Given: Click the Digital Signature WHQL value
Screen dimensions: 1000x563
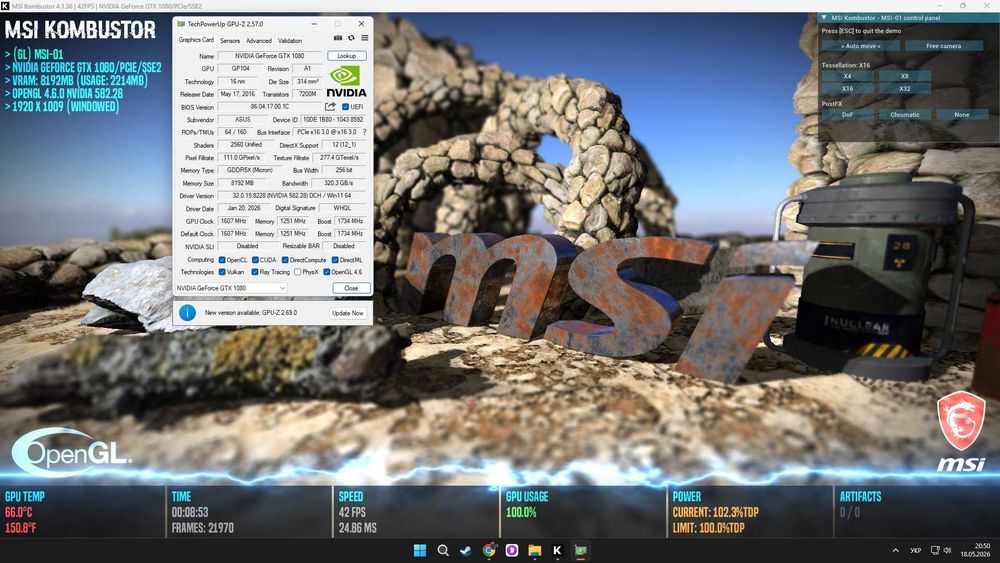Looking at the screenshot, I should (342, 208).
